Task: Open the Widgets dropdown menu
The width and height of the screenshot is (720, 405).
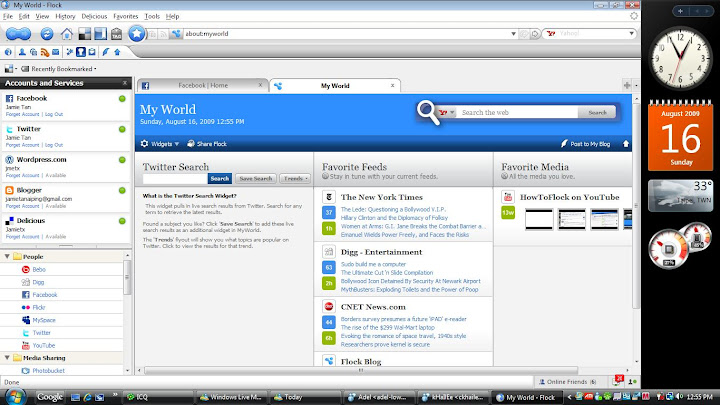Action: pyautogui.click(x=160, y=144)
